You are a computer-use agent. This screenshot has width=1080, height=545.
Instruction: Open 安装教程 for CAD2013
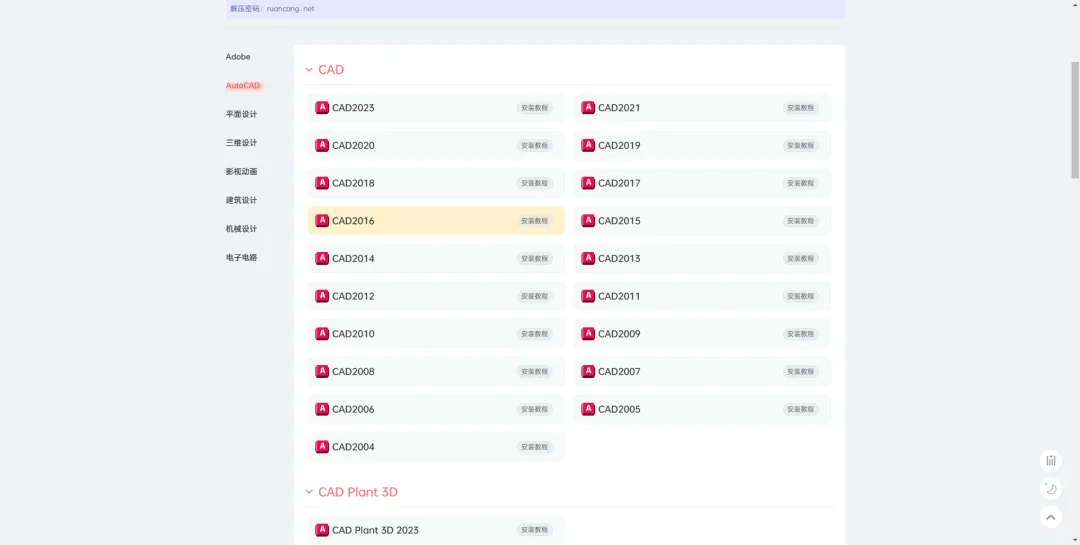click(x=800, y=258)
